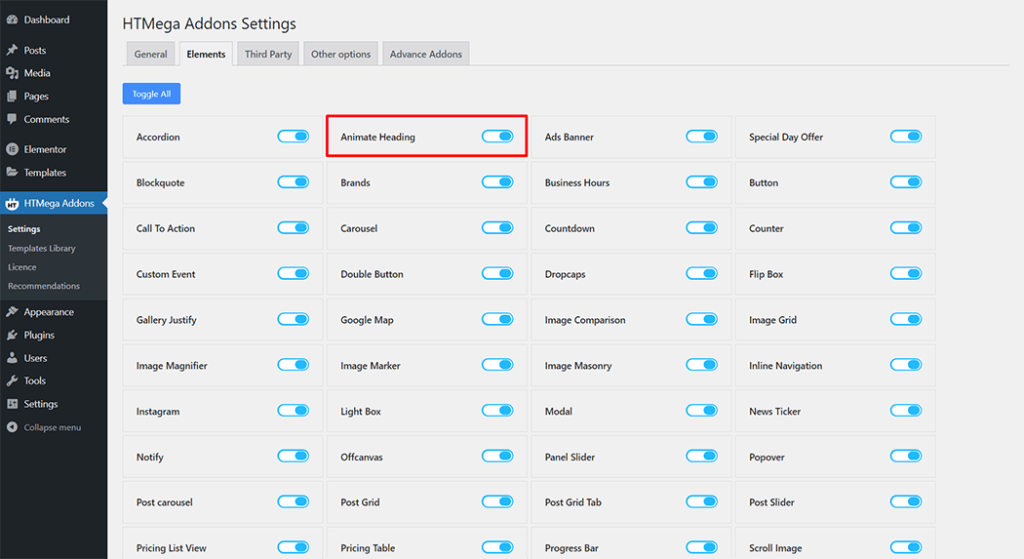Image resolution: width=1024 pixels, height=559 pixels.
Task: Click the Plugins plug icon
Action: (x=12, y=335)
